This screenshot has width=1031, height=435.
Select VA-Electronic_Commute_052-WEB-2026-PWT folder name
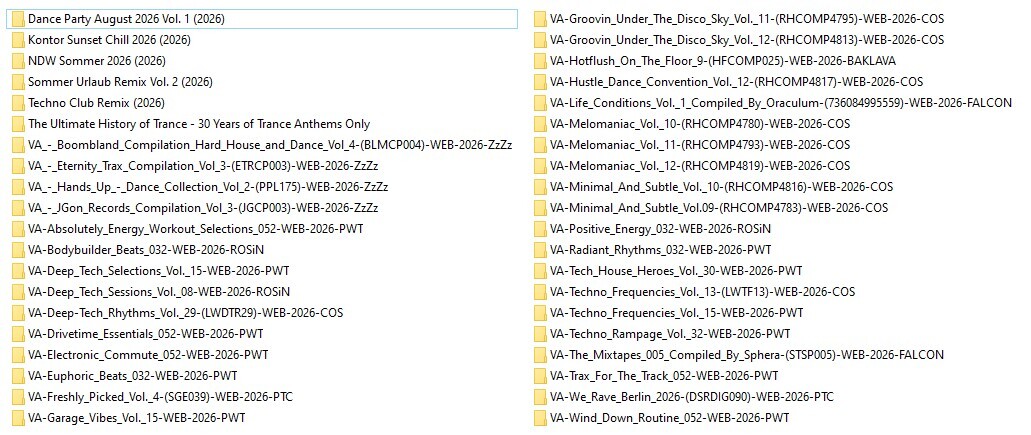pyautogui.click(x=148, y=355)
